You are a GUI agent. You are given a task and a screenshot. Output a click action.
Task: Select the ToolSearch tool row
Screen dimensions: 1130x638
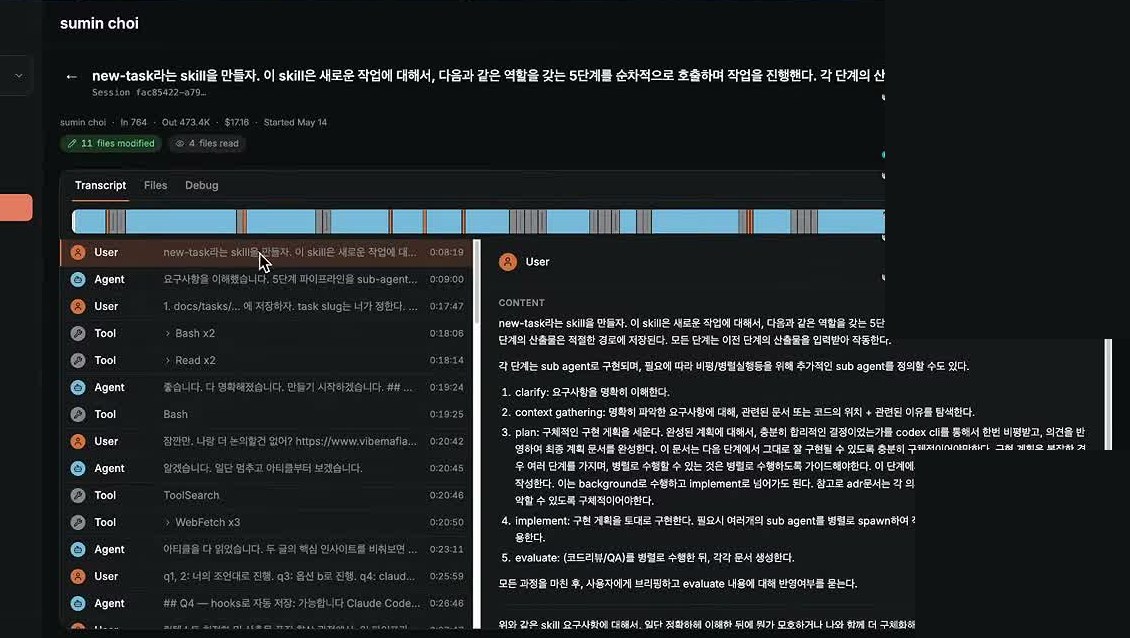(267, 495)
